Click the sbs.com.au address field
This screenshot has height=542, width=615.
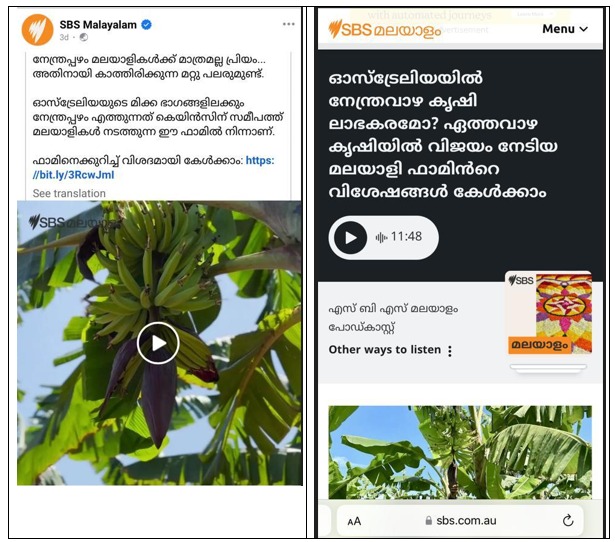click(x=460, y=521)
